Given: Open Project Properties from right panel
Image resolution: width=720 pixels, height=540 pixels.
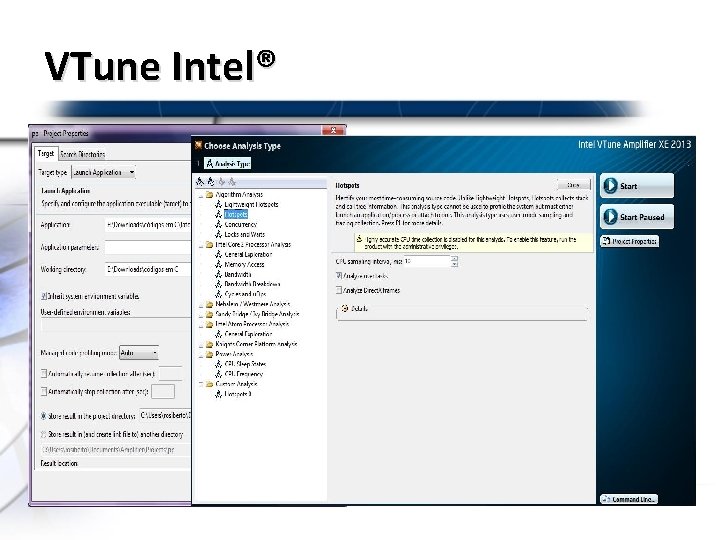Looking at the screenshot, I should tap(630, 241).
